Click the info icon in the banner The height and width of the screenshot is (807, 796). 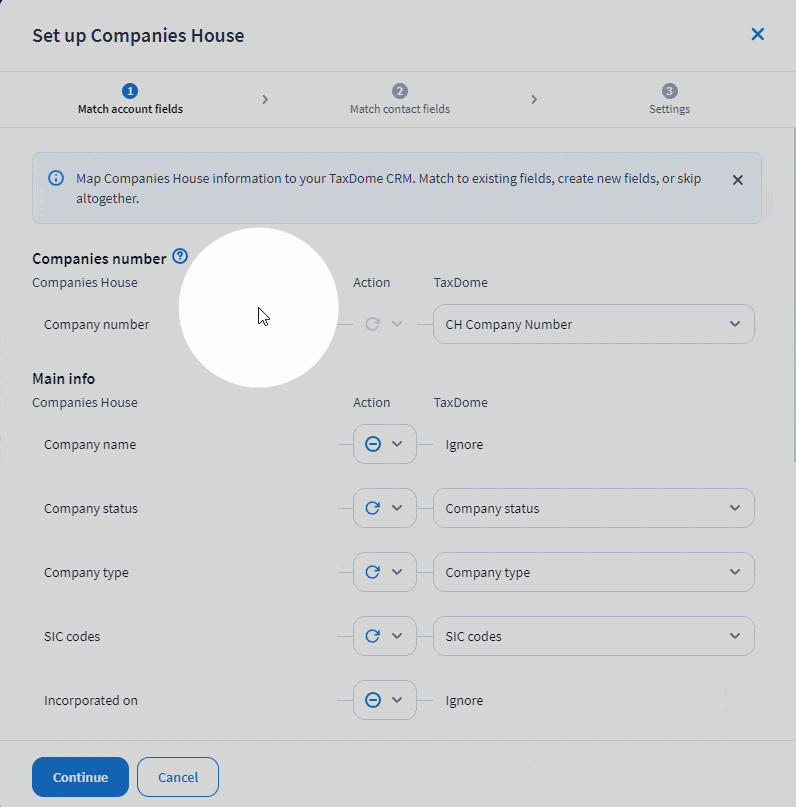(x=56, y=179)
